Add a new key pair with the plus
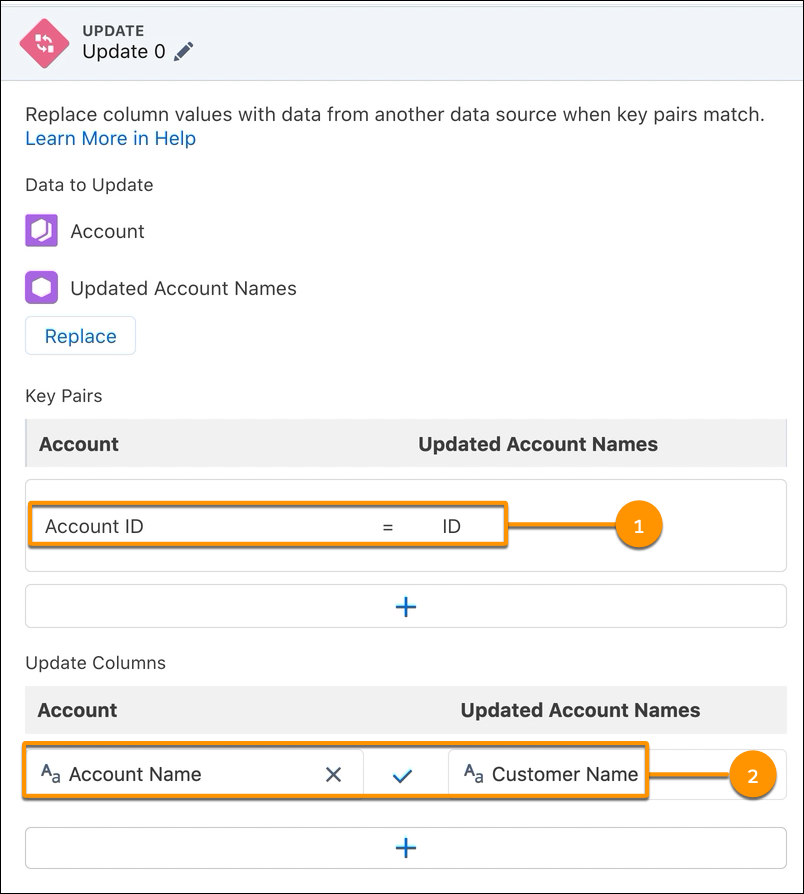Image resolution: width=804 pixels, height=894 pixels. [405, 607]
